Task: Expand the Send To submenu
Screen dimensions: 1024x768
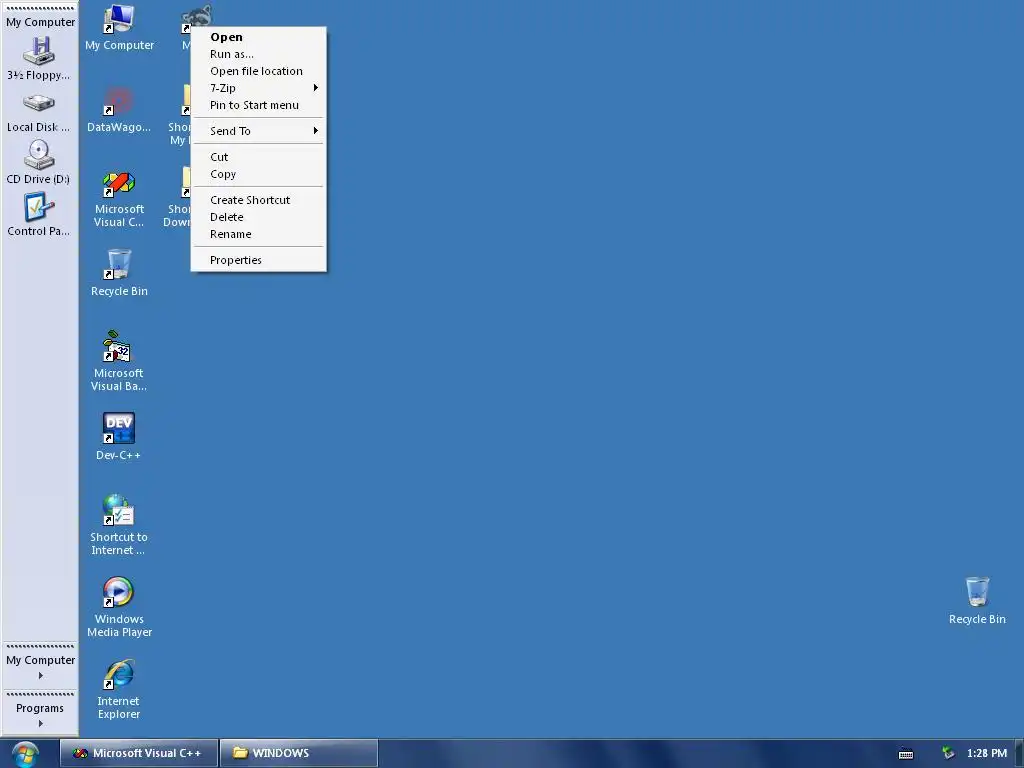Action: (259, 131)
